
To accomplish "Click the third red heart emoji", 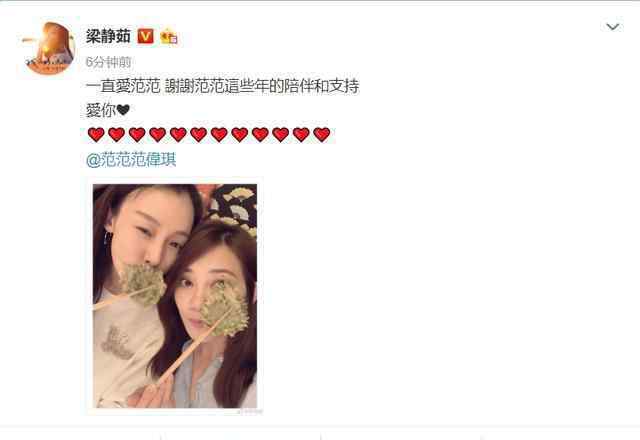I will 137,134.
